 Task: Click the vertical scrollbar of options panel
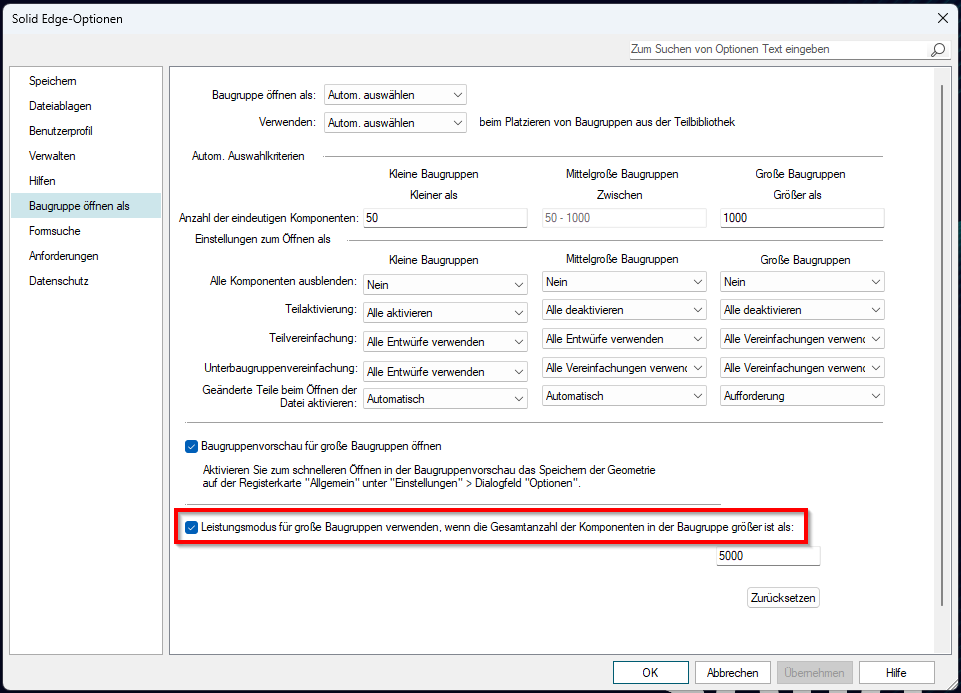coord(942,346)
